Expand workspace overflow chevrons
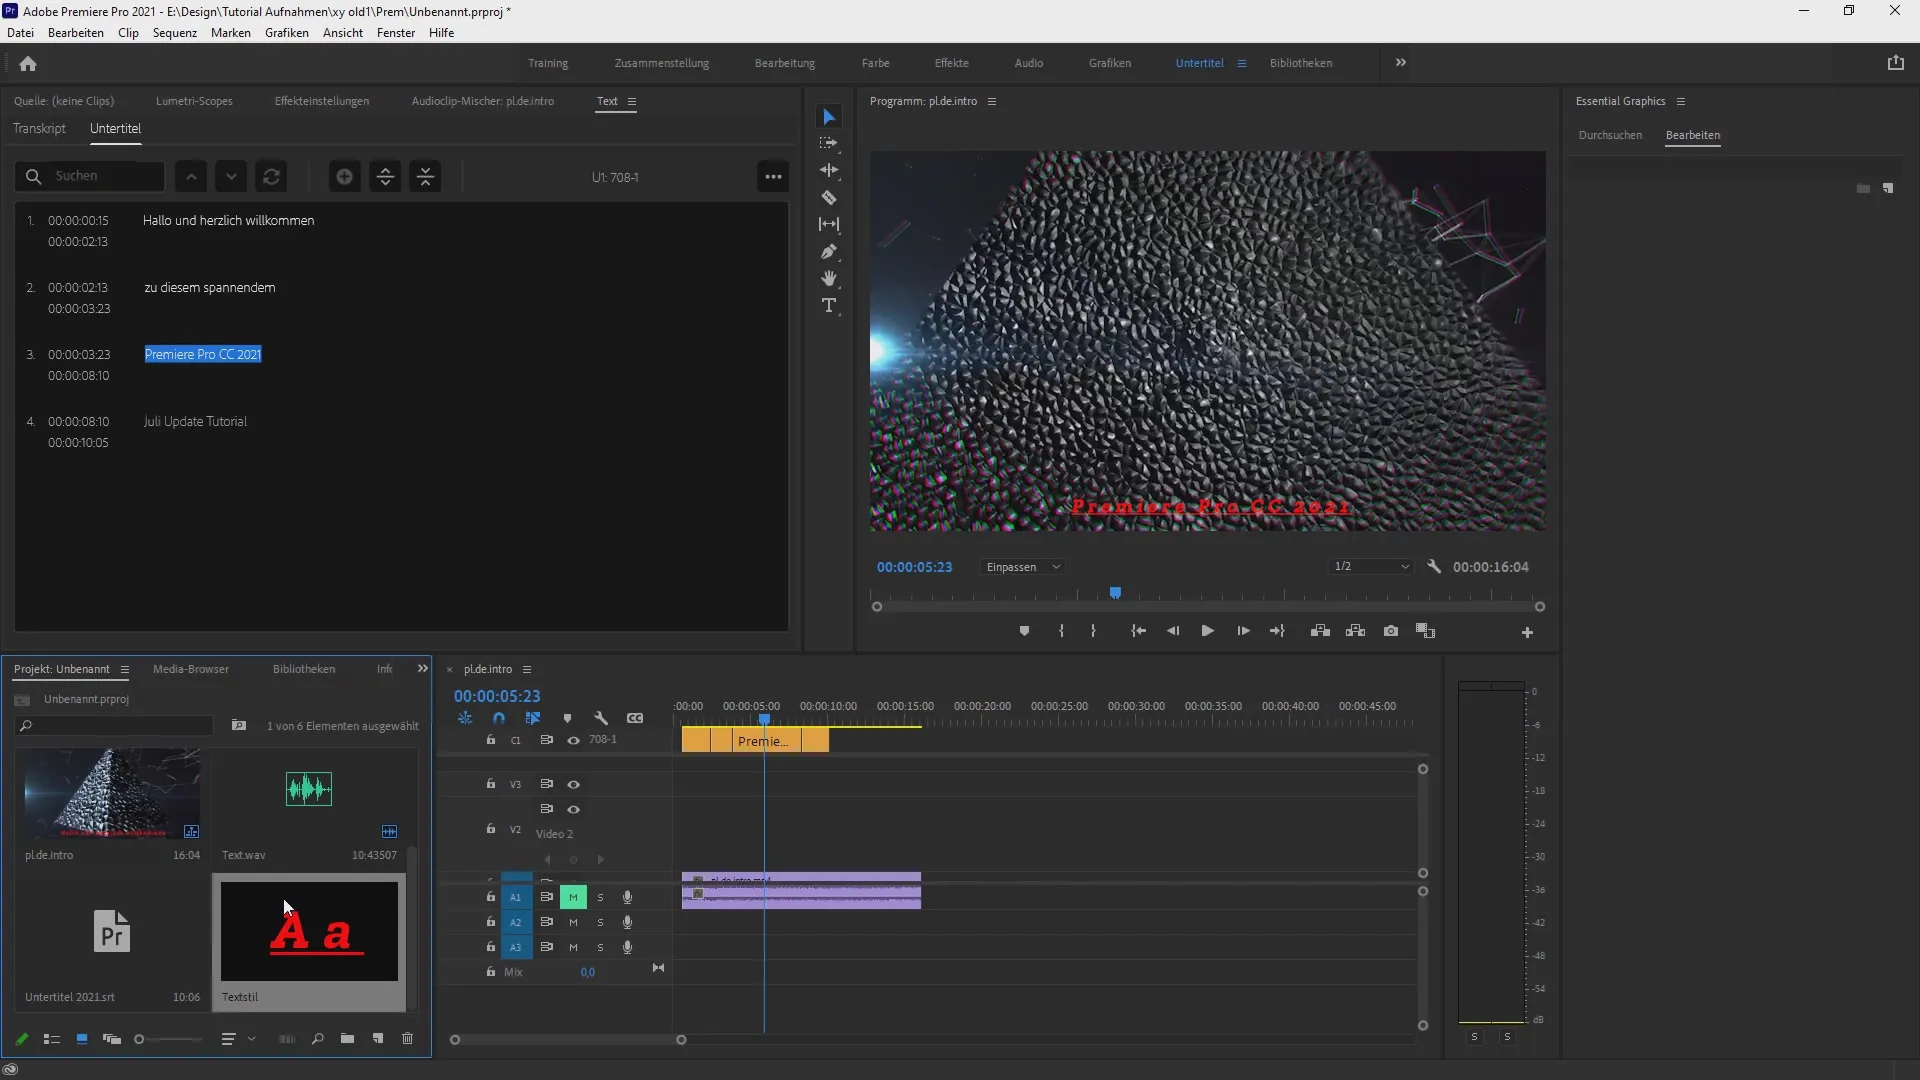The image size is (1920, 1080). 1400,62
